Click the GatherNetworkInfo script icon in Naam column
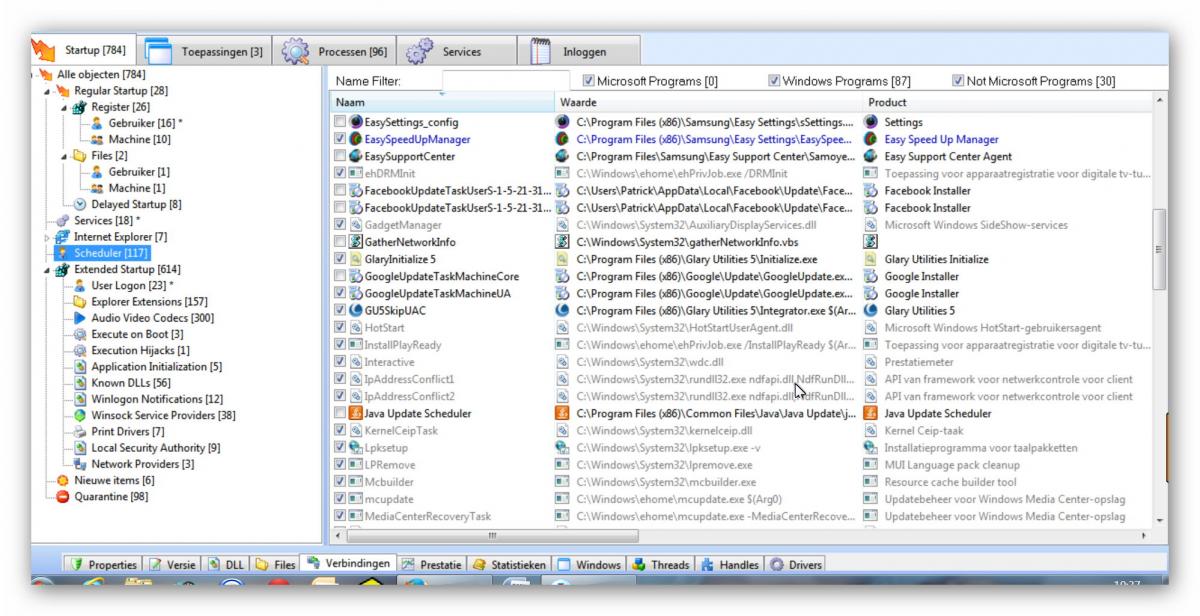 click(355, 241)
